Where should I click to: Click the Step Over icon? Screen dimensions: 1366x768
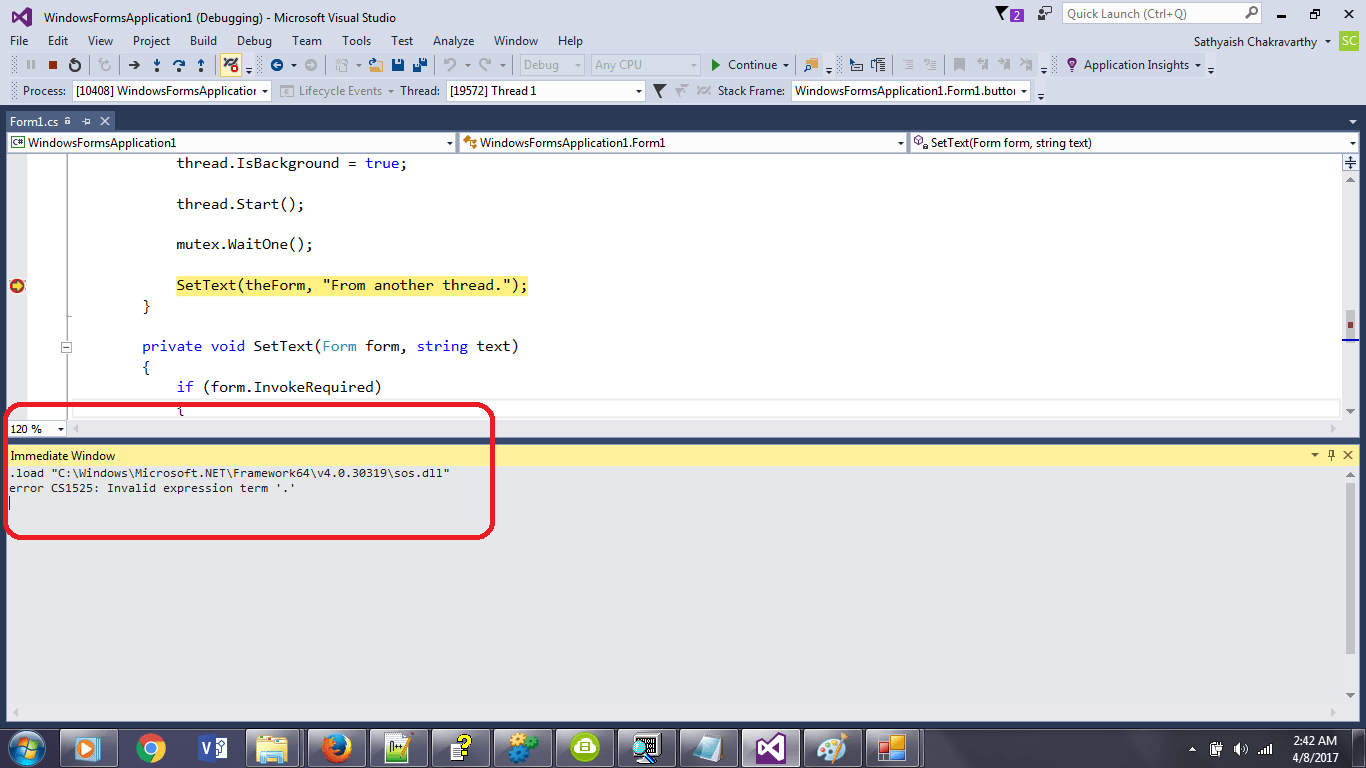coord(179,65)
